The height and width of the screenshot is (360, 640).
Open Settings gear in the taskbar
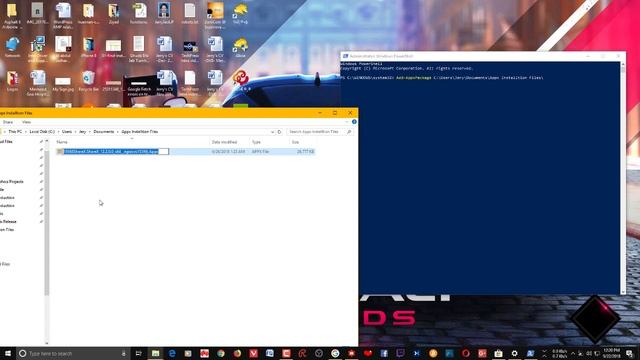pyautogui.click(x=515, y=353)
